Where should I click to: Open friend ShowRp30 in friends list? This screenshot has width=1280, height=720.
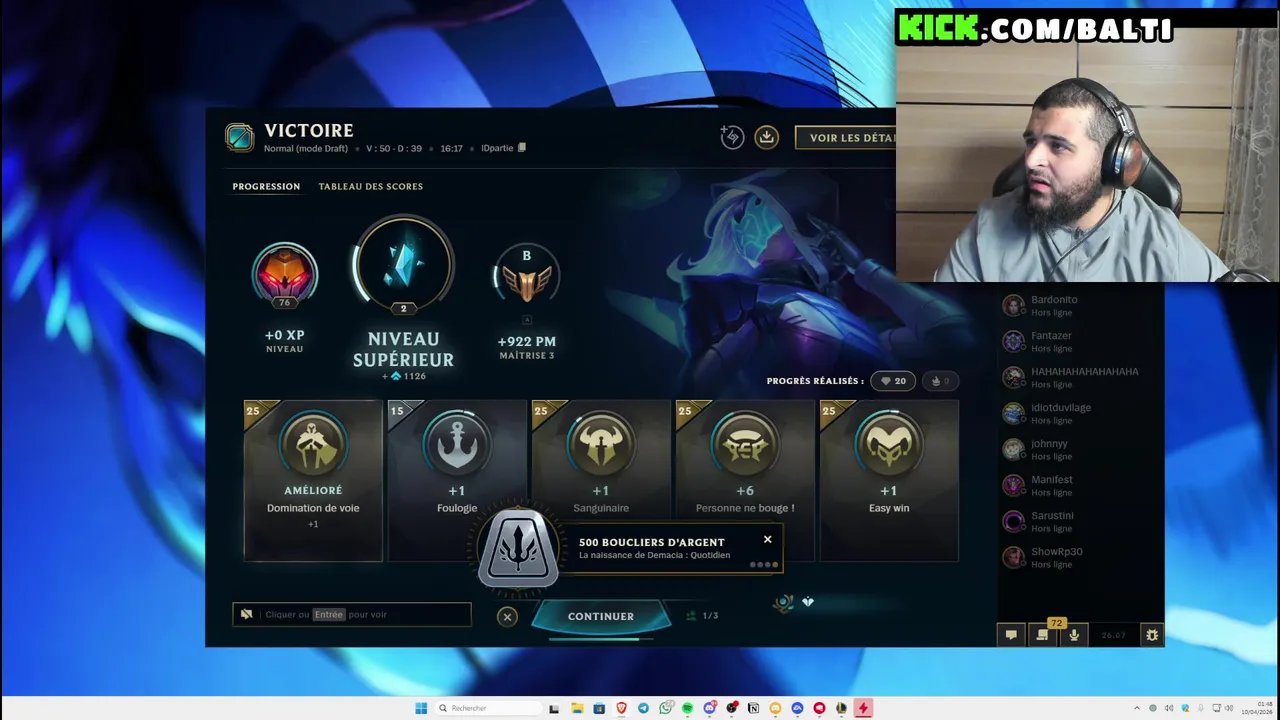click(x=1081, y=557)
